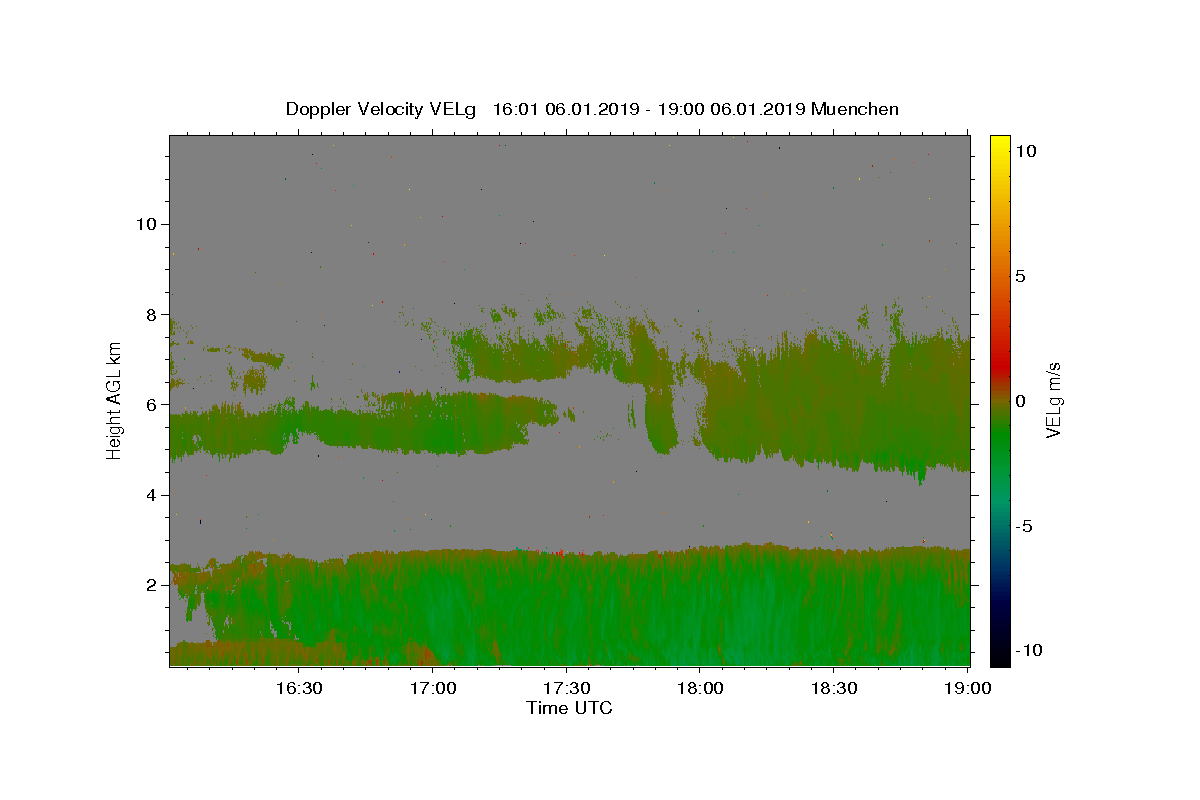Click the colorbar value 10
Image resolution: width=1200 pixels, height=800 pixels.
[x=1024, y=151]
